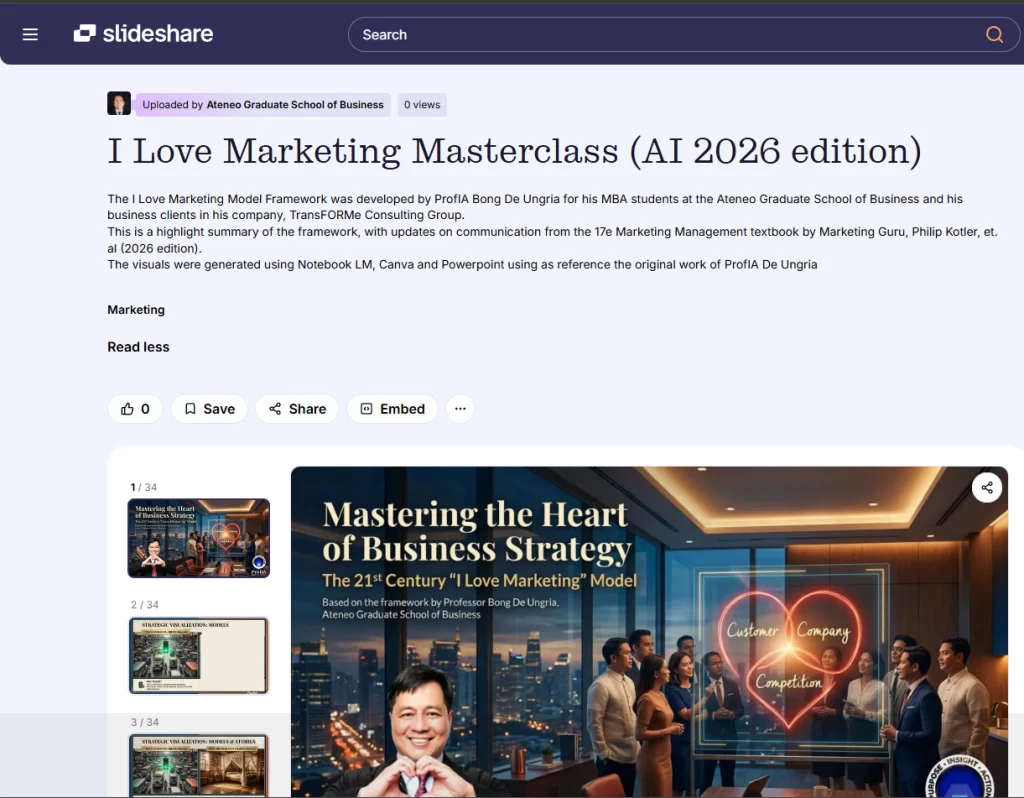
Task: Click the share icon on slide preview
Action: pyautogui.click(x=987, y=488)
